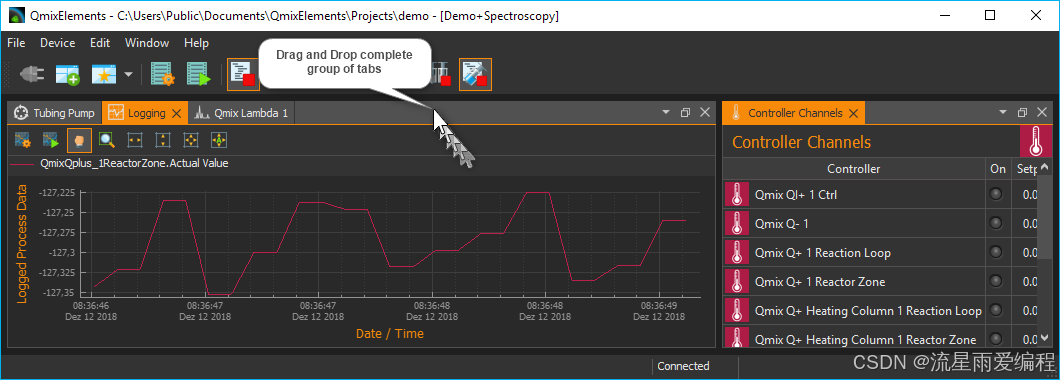Screen dimensions: 1060x380
Task: Click the plug connect-to-device icon
Action: (x=31, y=74)
